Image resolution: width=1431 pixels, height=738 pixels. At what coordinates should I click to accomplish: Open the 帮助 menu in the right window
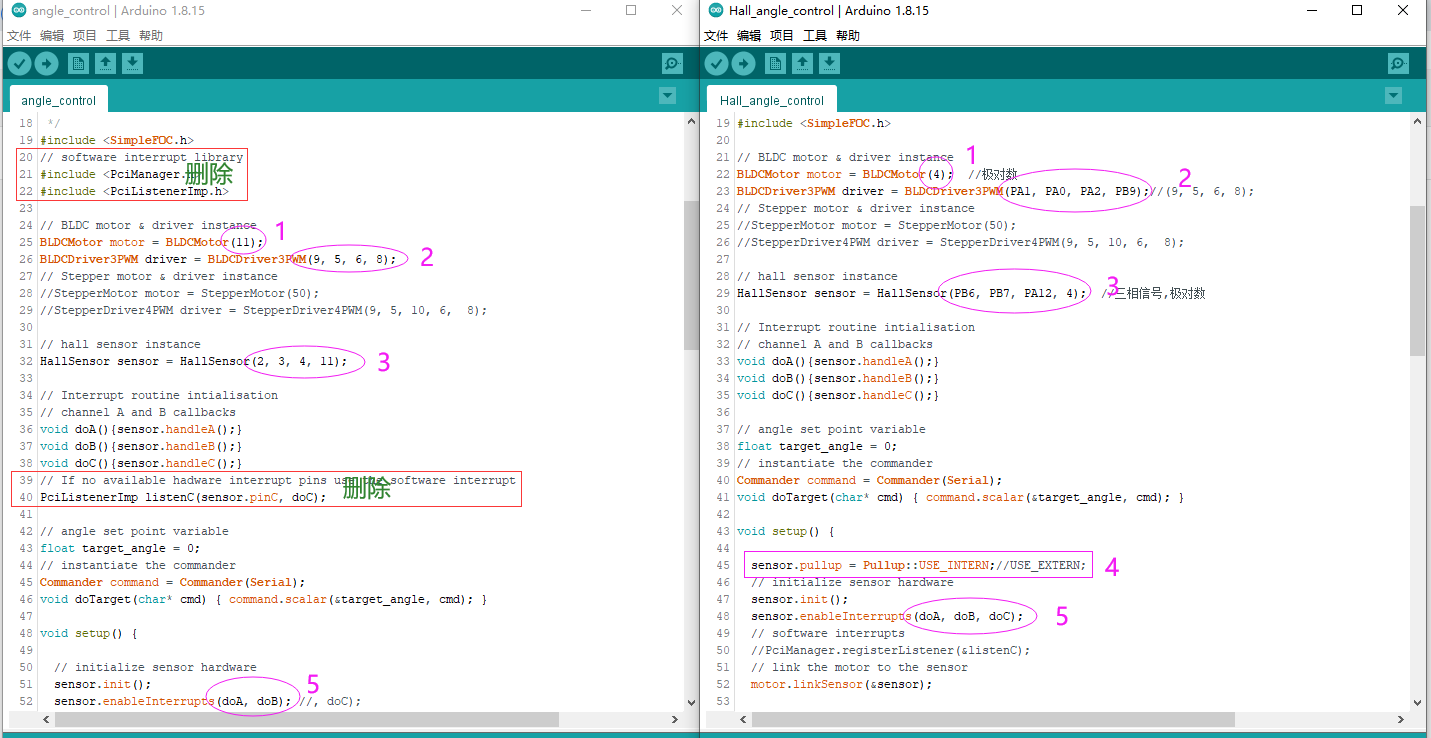coord(846,34)
